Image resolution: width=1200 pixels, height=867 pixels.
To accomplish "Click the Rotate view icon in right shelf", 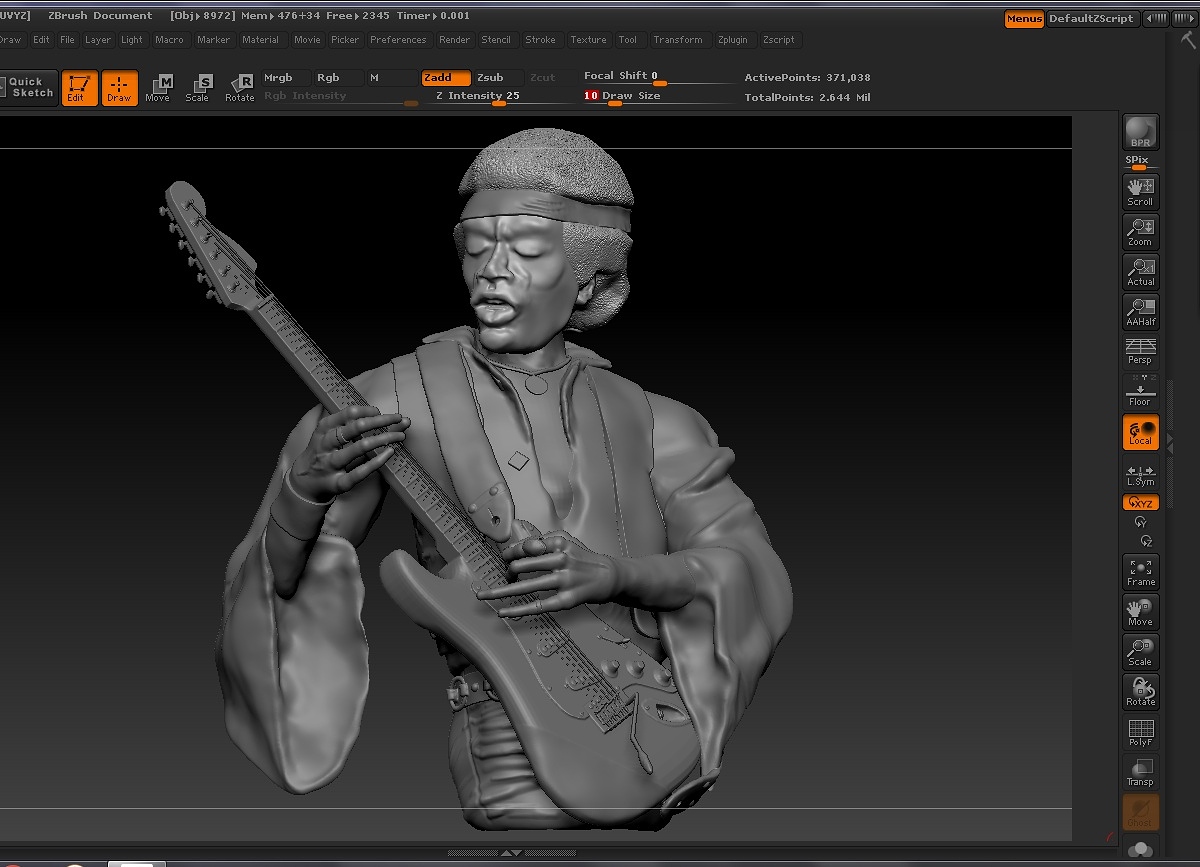I will pyautogui.click(x=1140, y=691).
